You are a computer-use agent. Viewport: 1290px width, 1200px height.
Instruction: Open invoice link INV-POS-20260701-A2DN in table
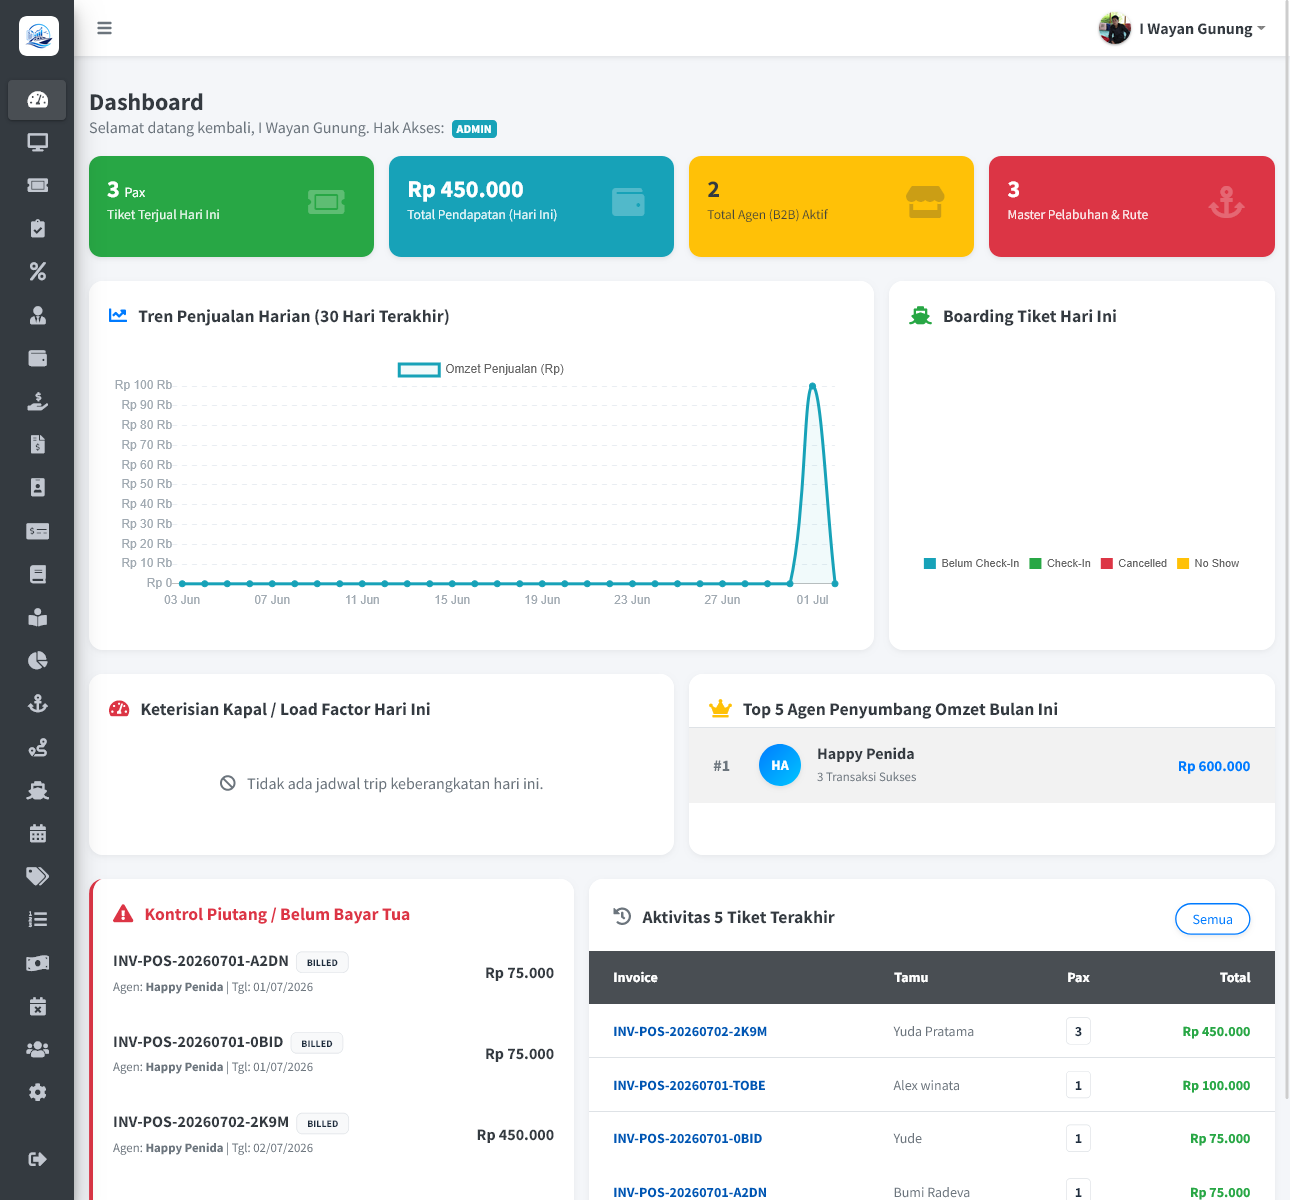690,1192
